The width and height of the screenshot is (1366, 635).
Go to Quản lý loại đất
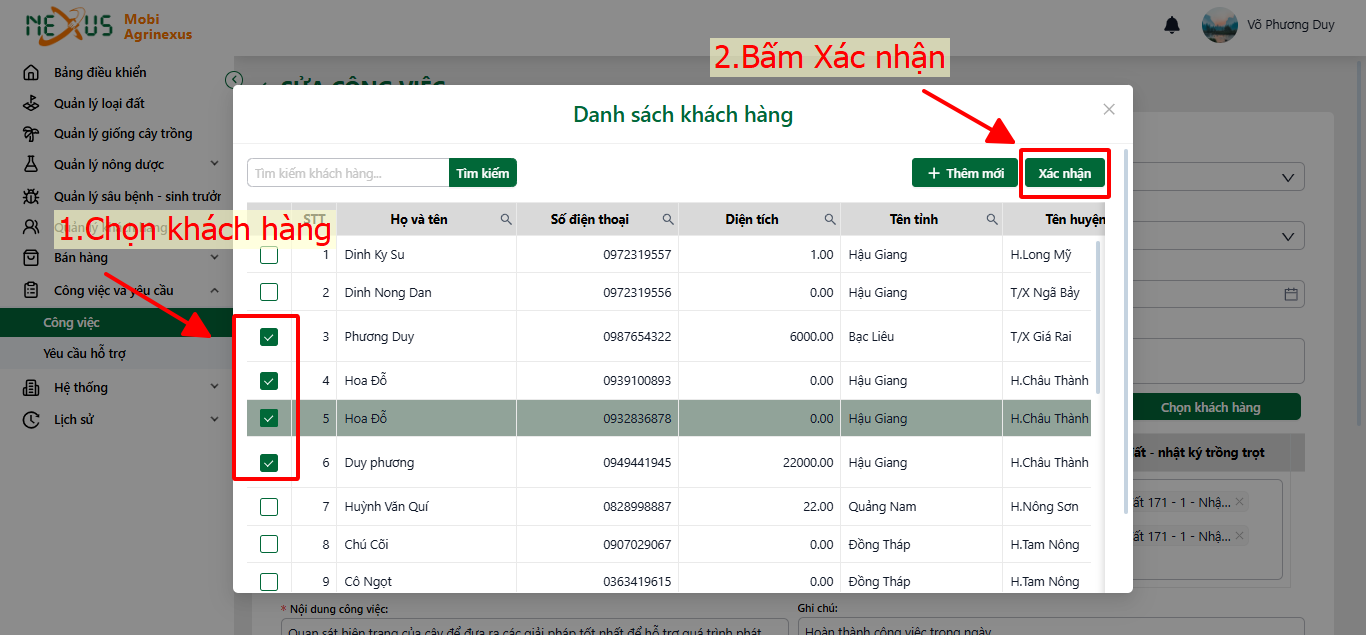point(99,103)
